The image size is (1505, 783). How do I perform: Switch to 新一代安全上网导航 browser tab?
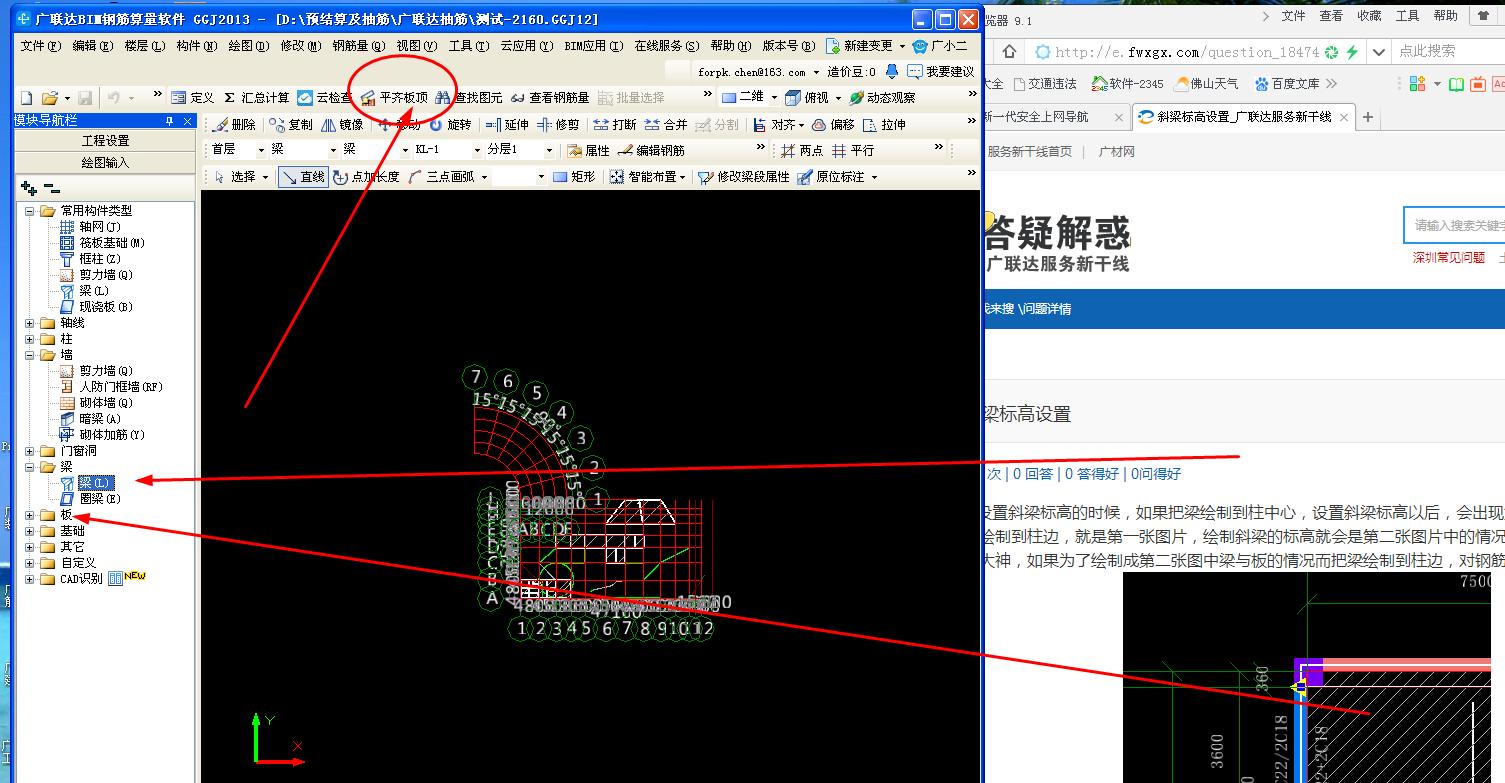[1056, 117]
